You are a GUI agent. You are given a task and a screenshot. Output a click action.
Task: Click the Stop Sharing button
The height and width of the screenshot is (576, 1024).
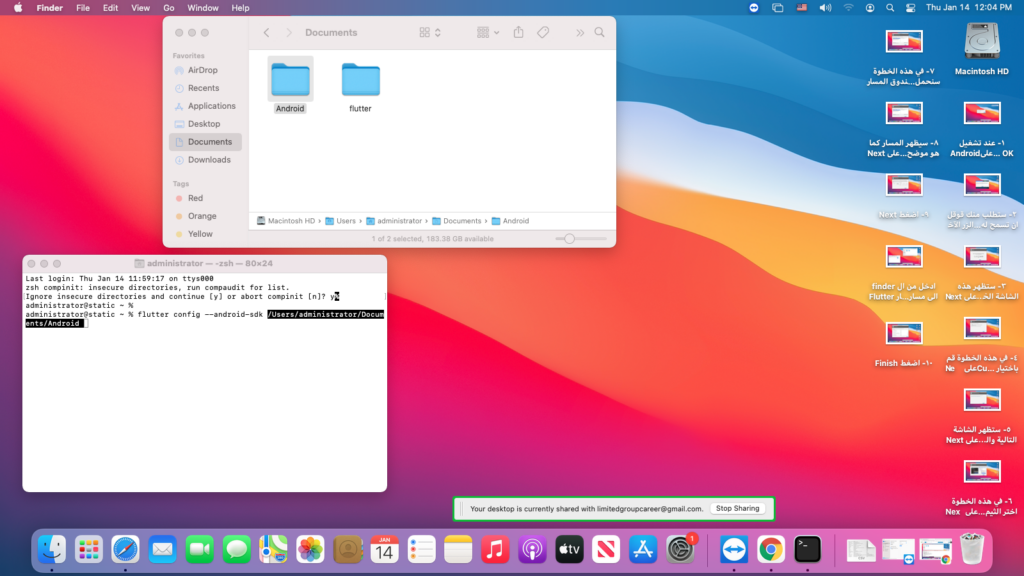point(737,508)
